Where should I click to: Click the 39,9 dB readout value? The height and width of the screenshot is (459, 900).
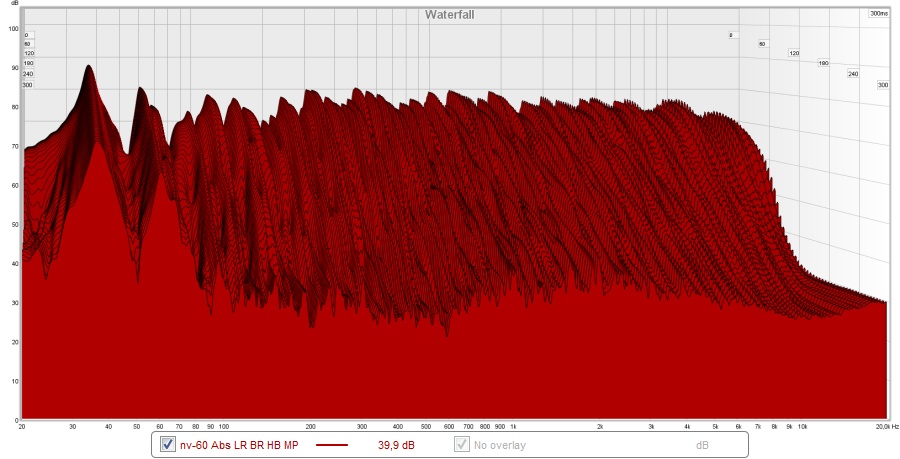[396, 445]
